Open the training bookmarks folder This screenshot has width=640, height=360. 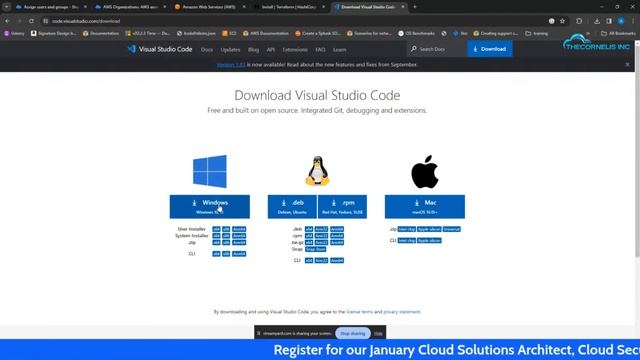click(x=537, y=33)
